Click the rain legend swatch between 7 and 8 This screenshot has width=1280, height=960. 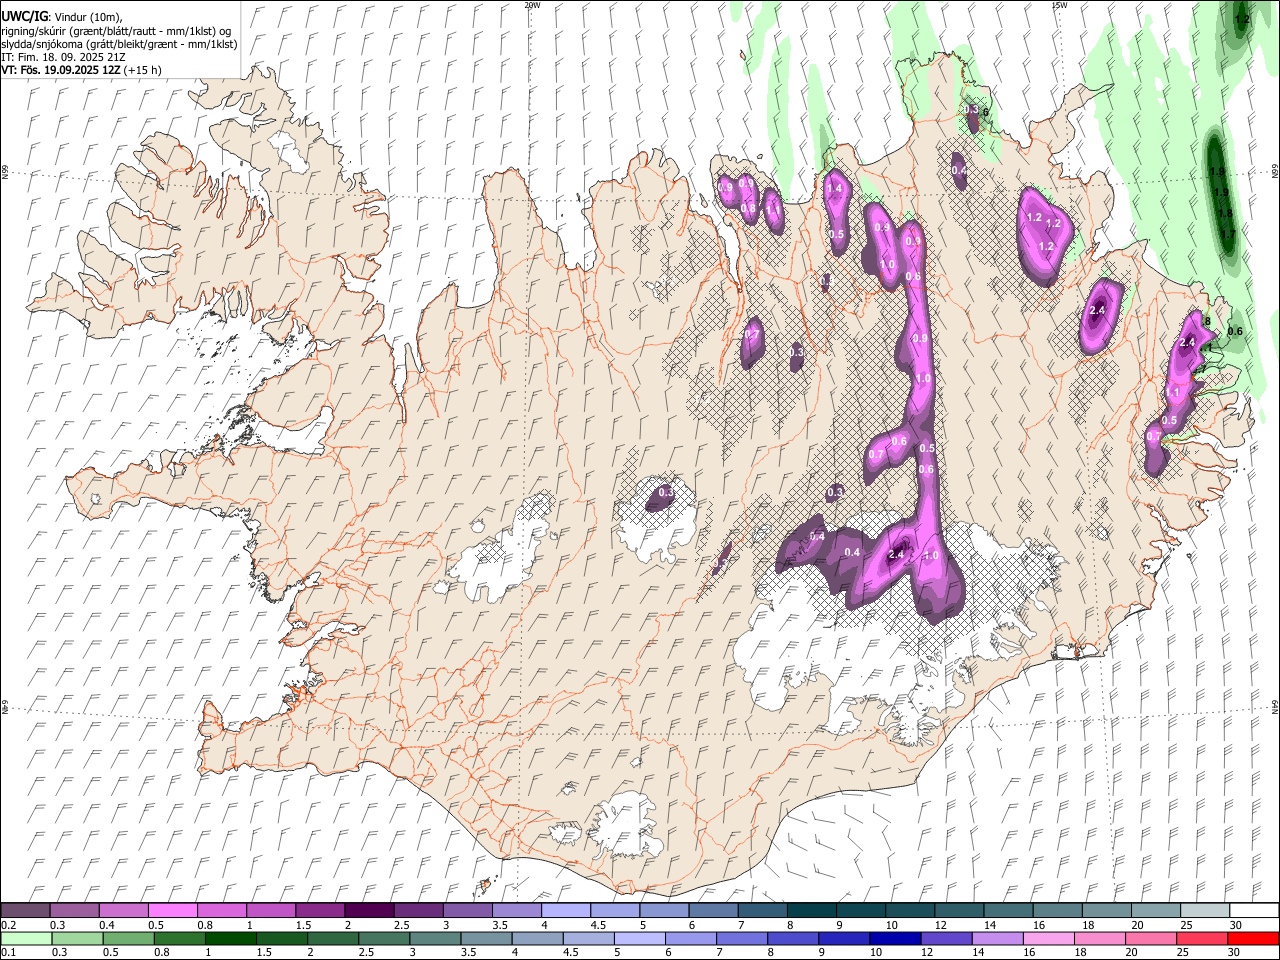(x=741, y=939)
